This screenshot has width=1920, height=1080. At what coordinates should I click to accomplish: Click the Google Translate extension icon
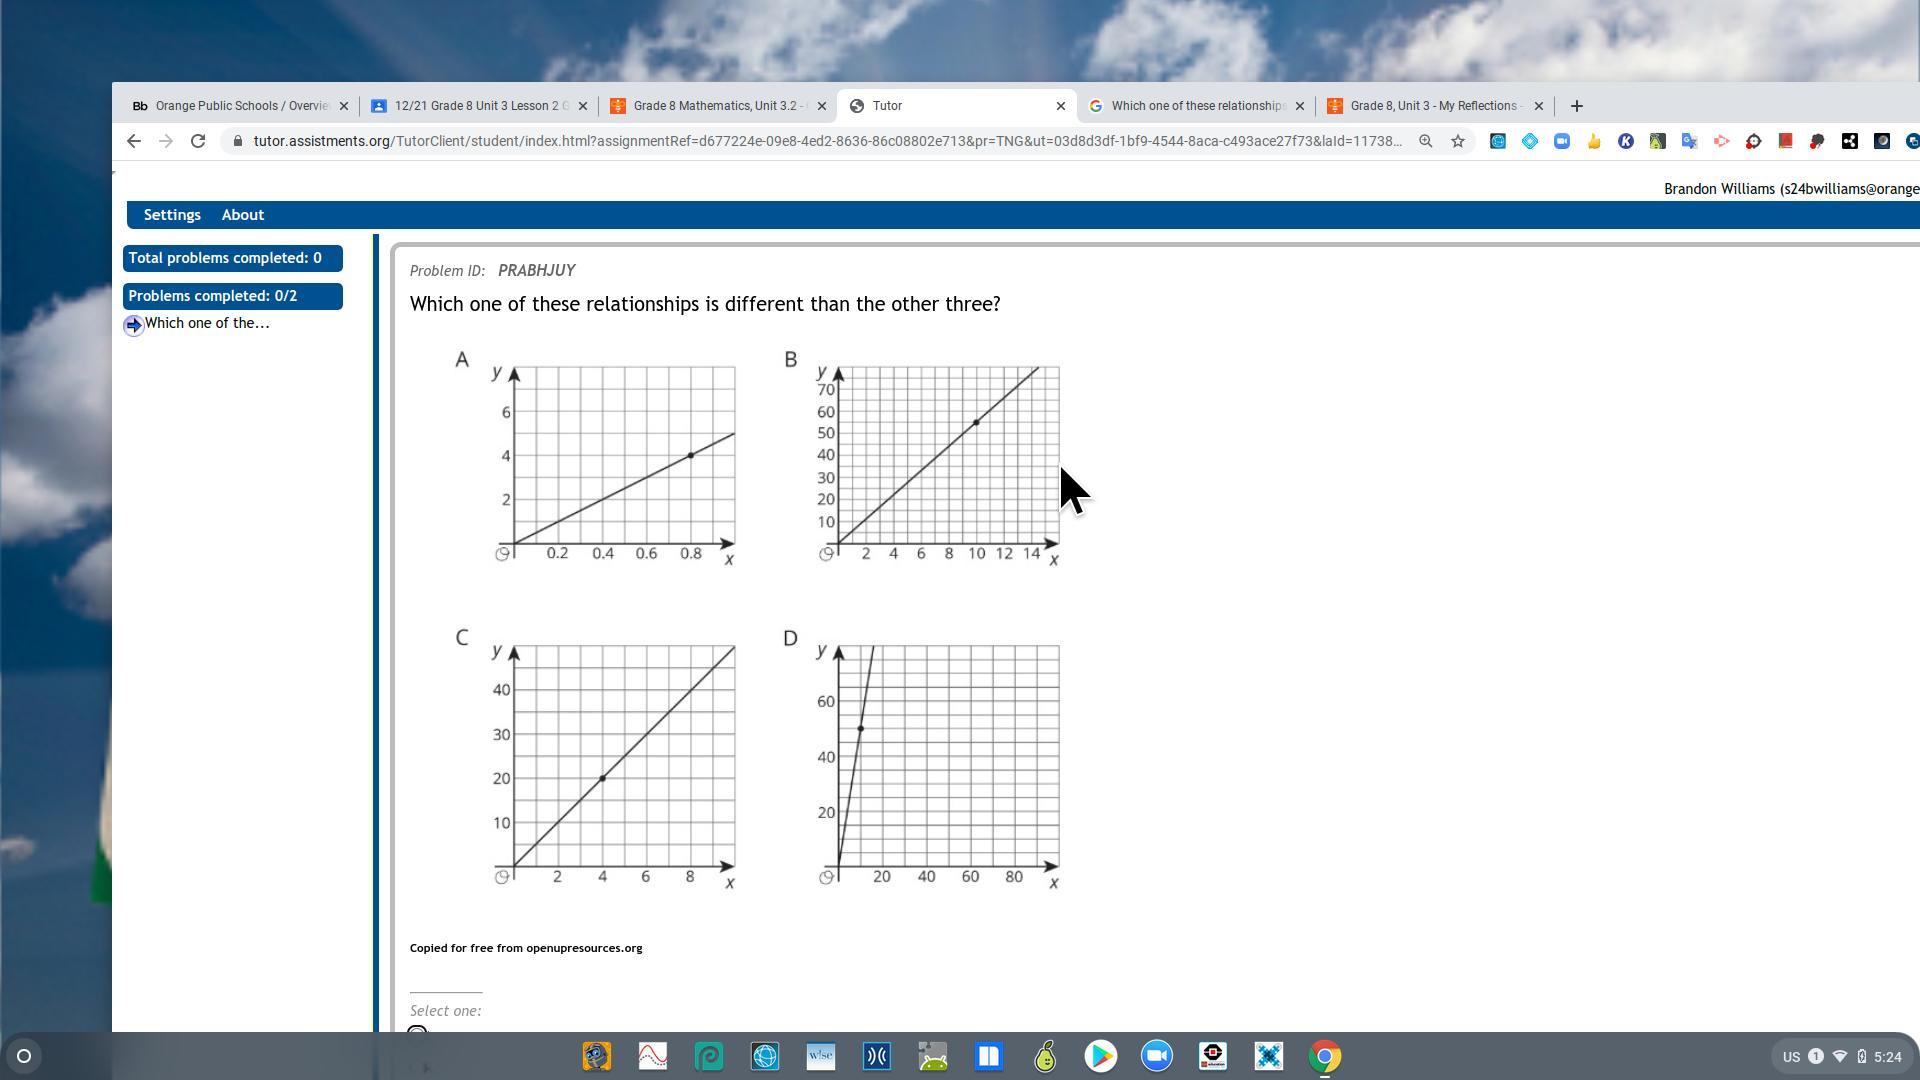(1690, 141)
